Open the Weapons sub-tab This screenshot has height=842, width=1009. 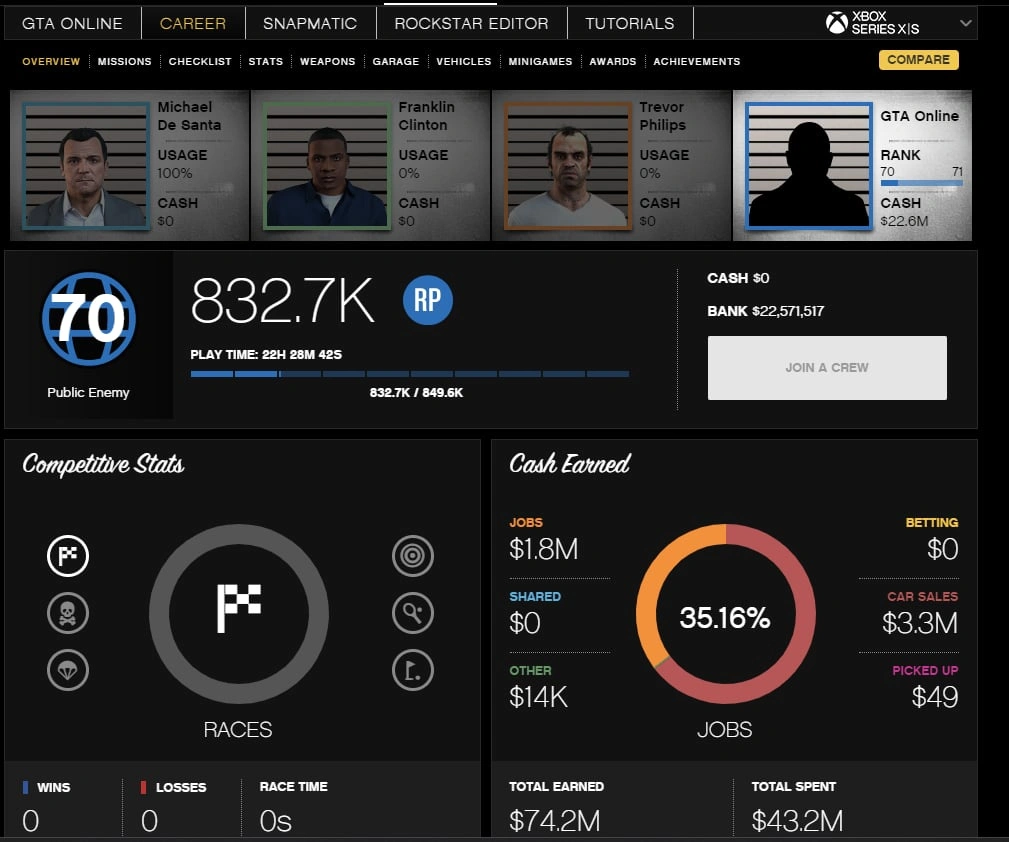pyautogui.click(x=327, y=61)
